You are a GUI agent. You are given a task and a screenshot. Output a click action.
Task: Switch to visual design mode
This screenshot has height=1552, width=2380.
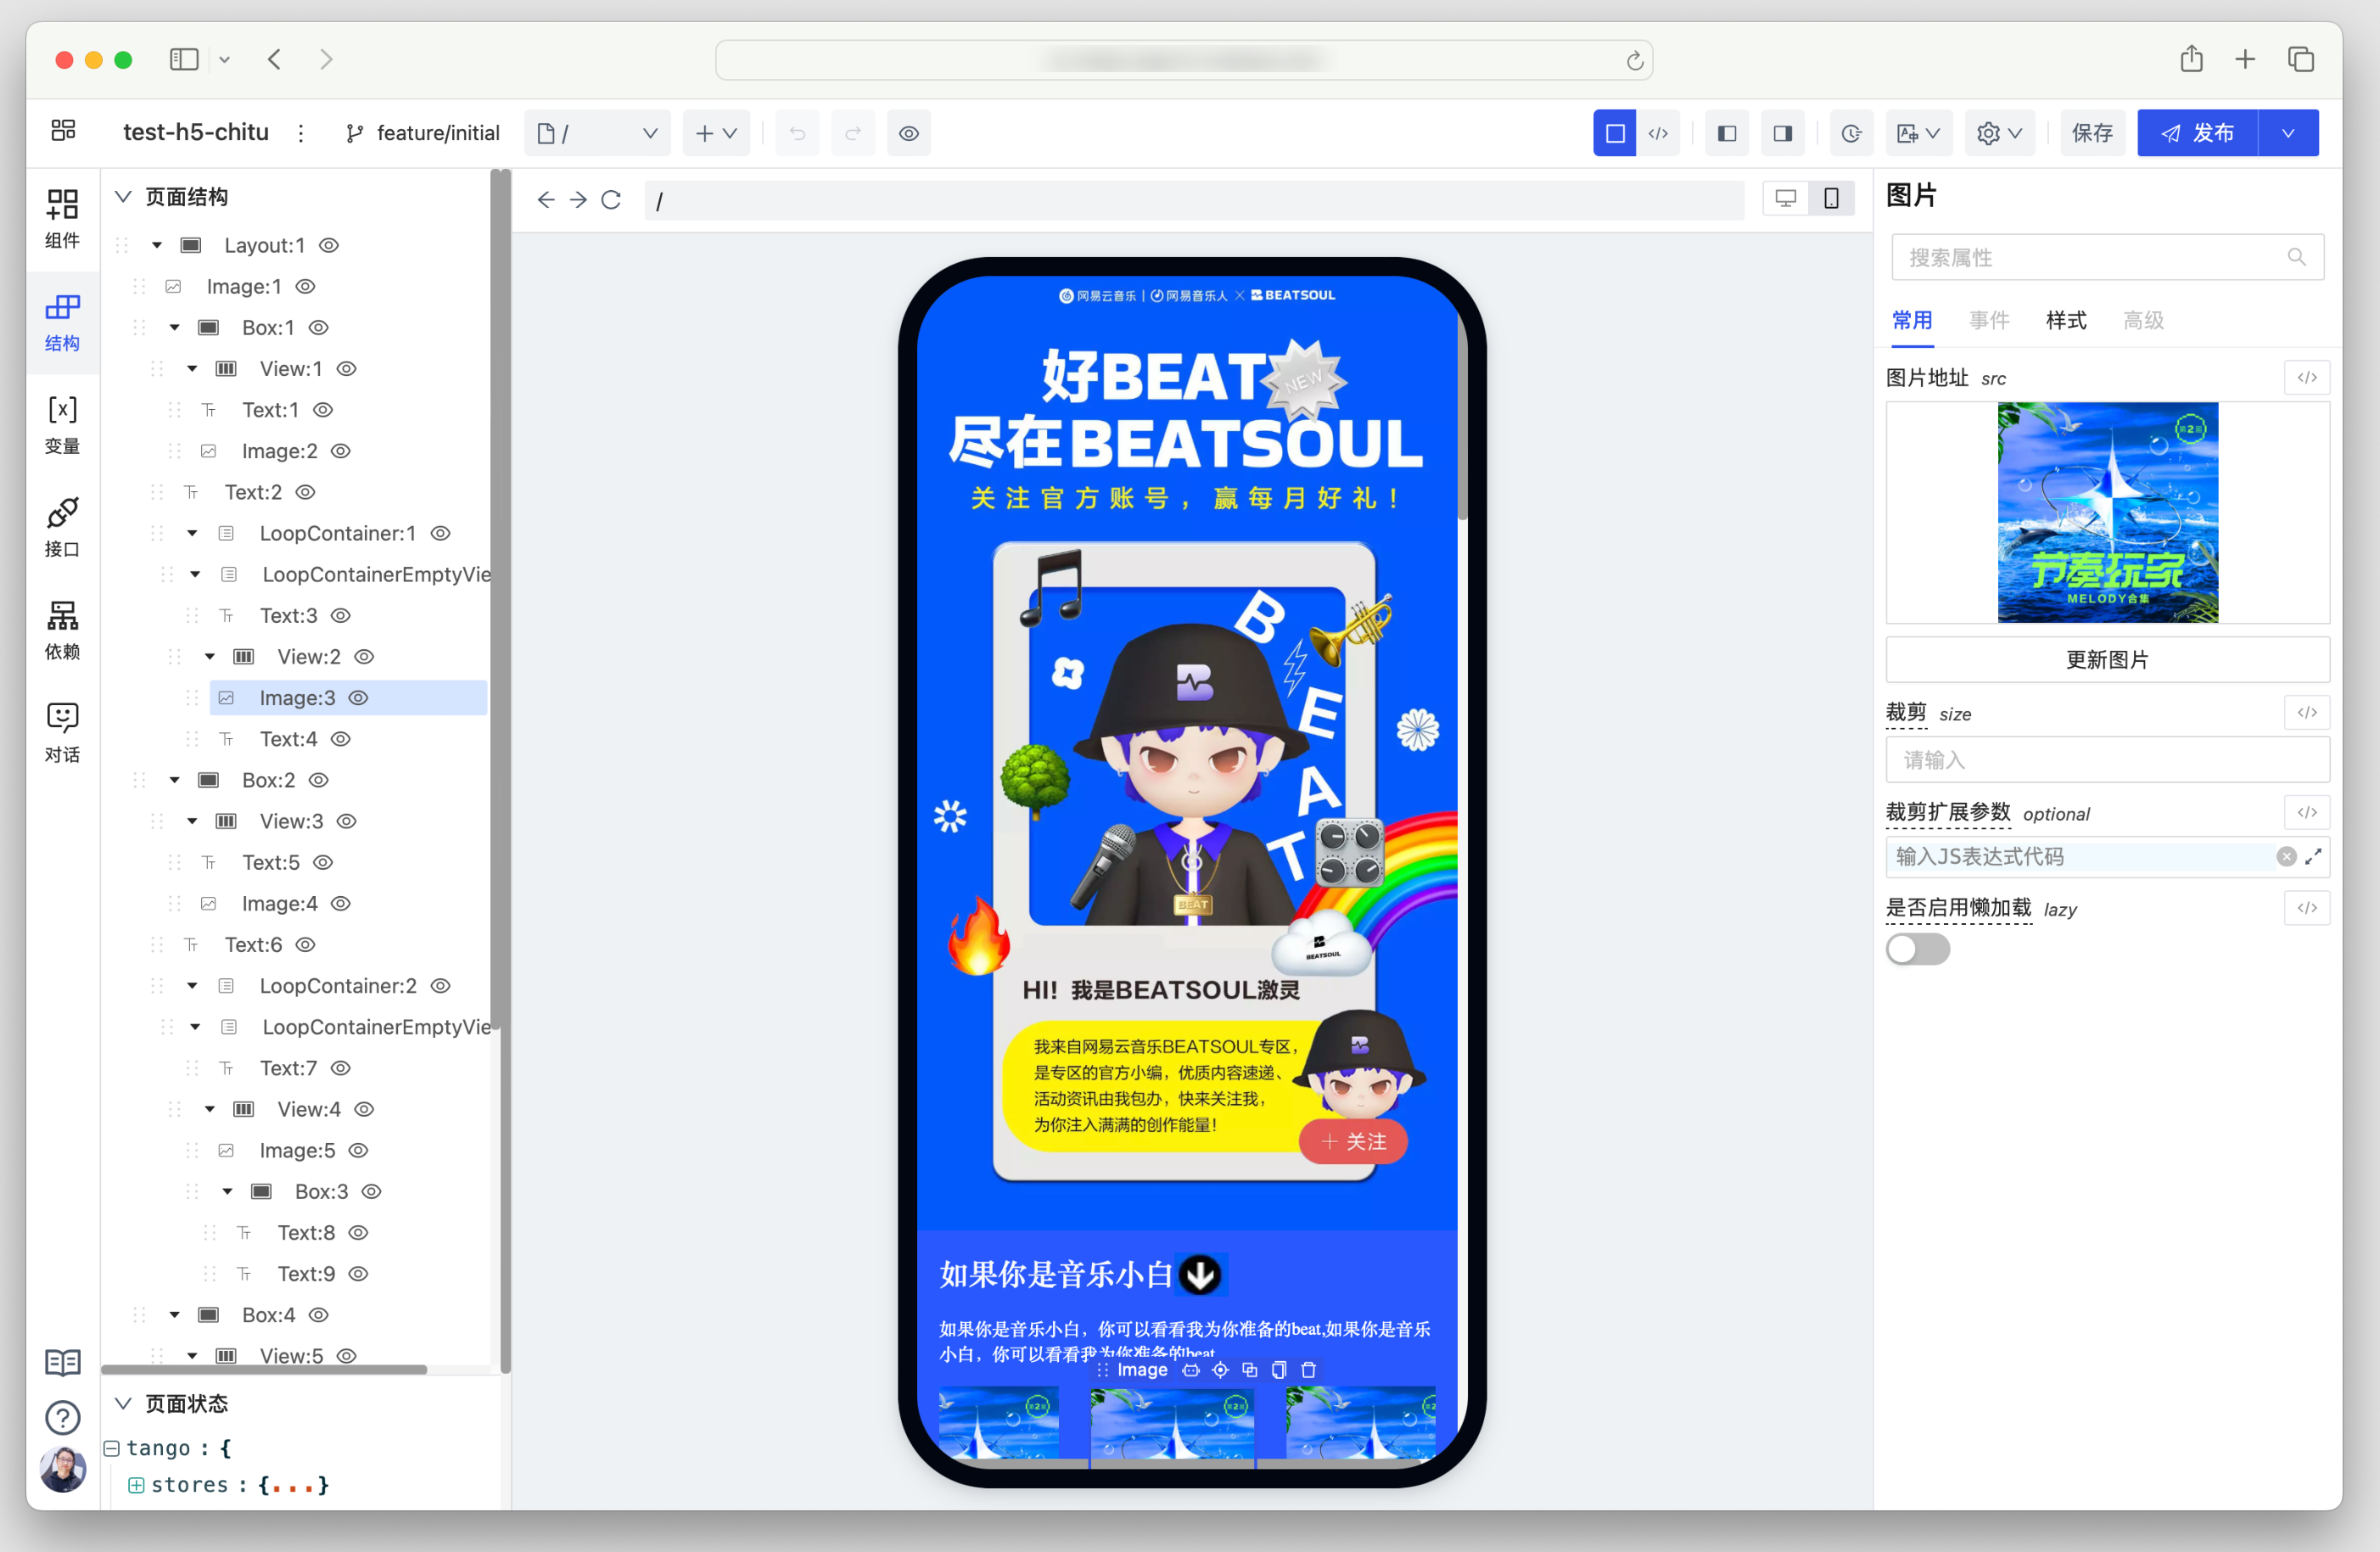[x=1614, y=133]
